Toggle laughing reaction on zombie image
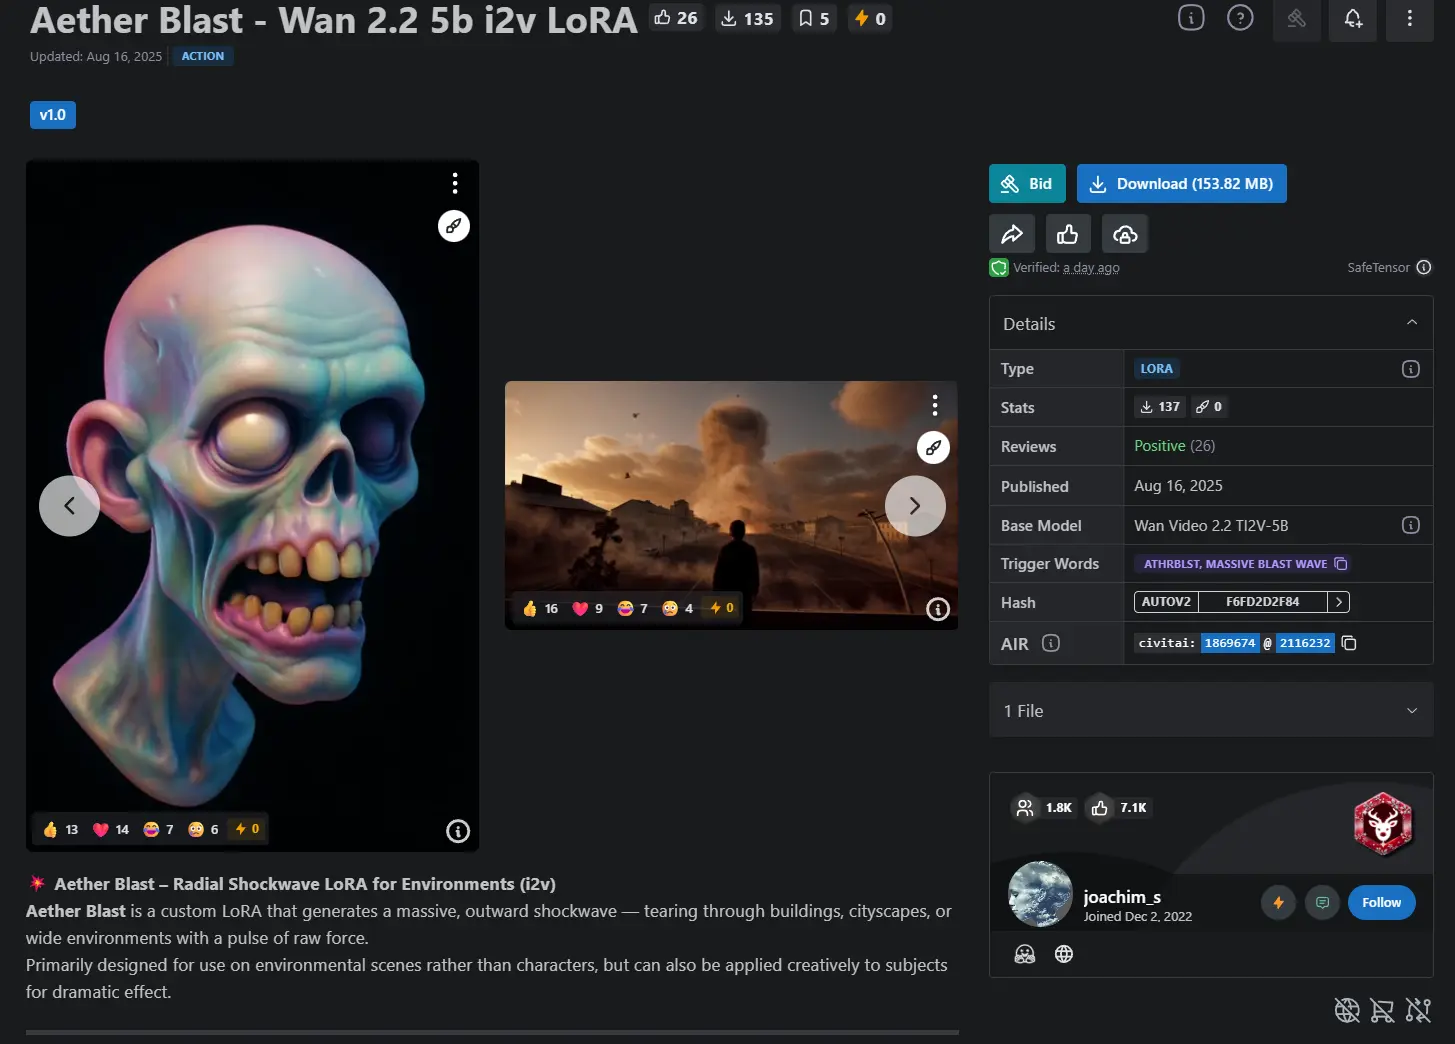This screenshot has height=1044, width=1455. (158, 829)
